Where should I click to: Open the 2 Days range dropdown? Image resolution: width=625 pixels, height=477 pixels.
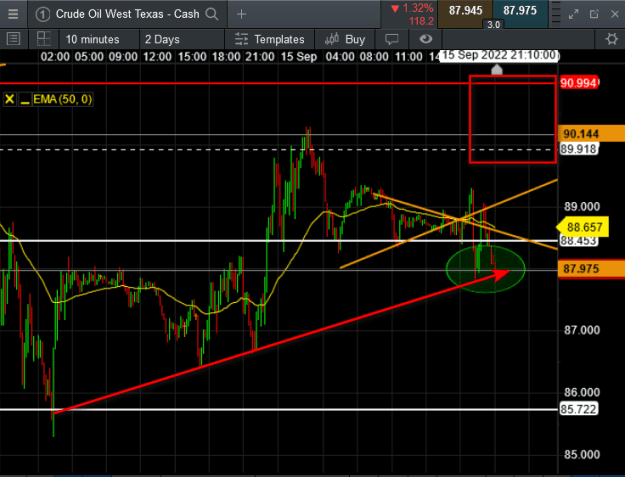pyautogui.click(x=182, y=39)
